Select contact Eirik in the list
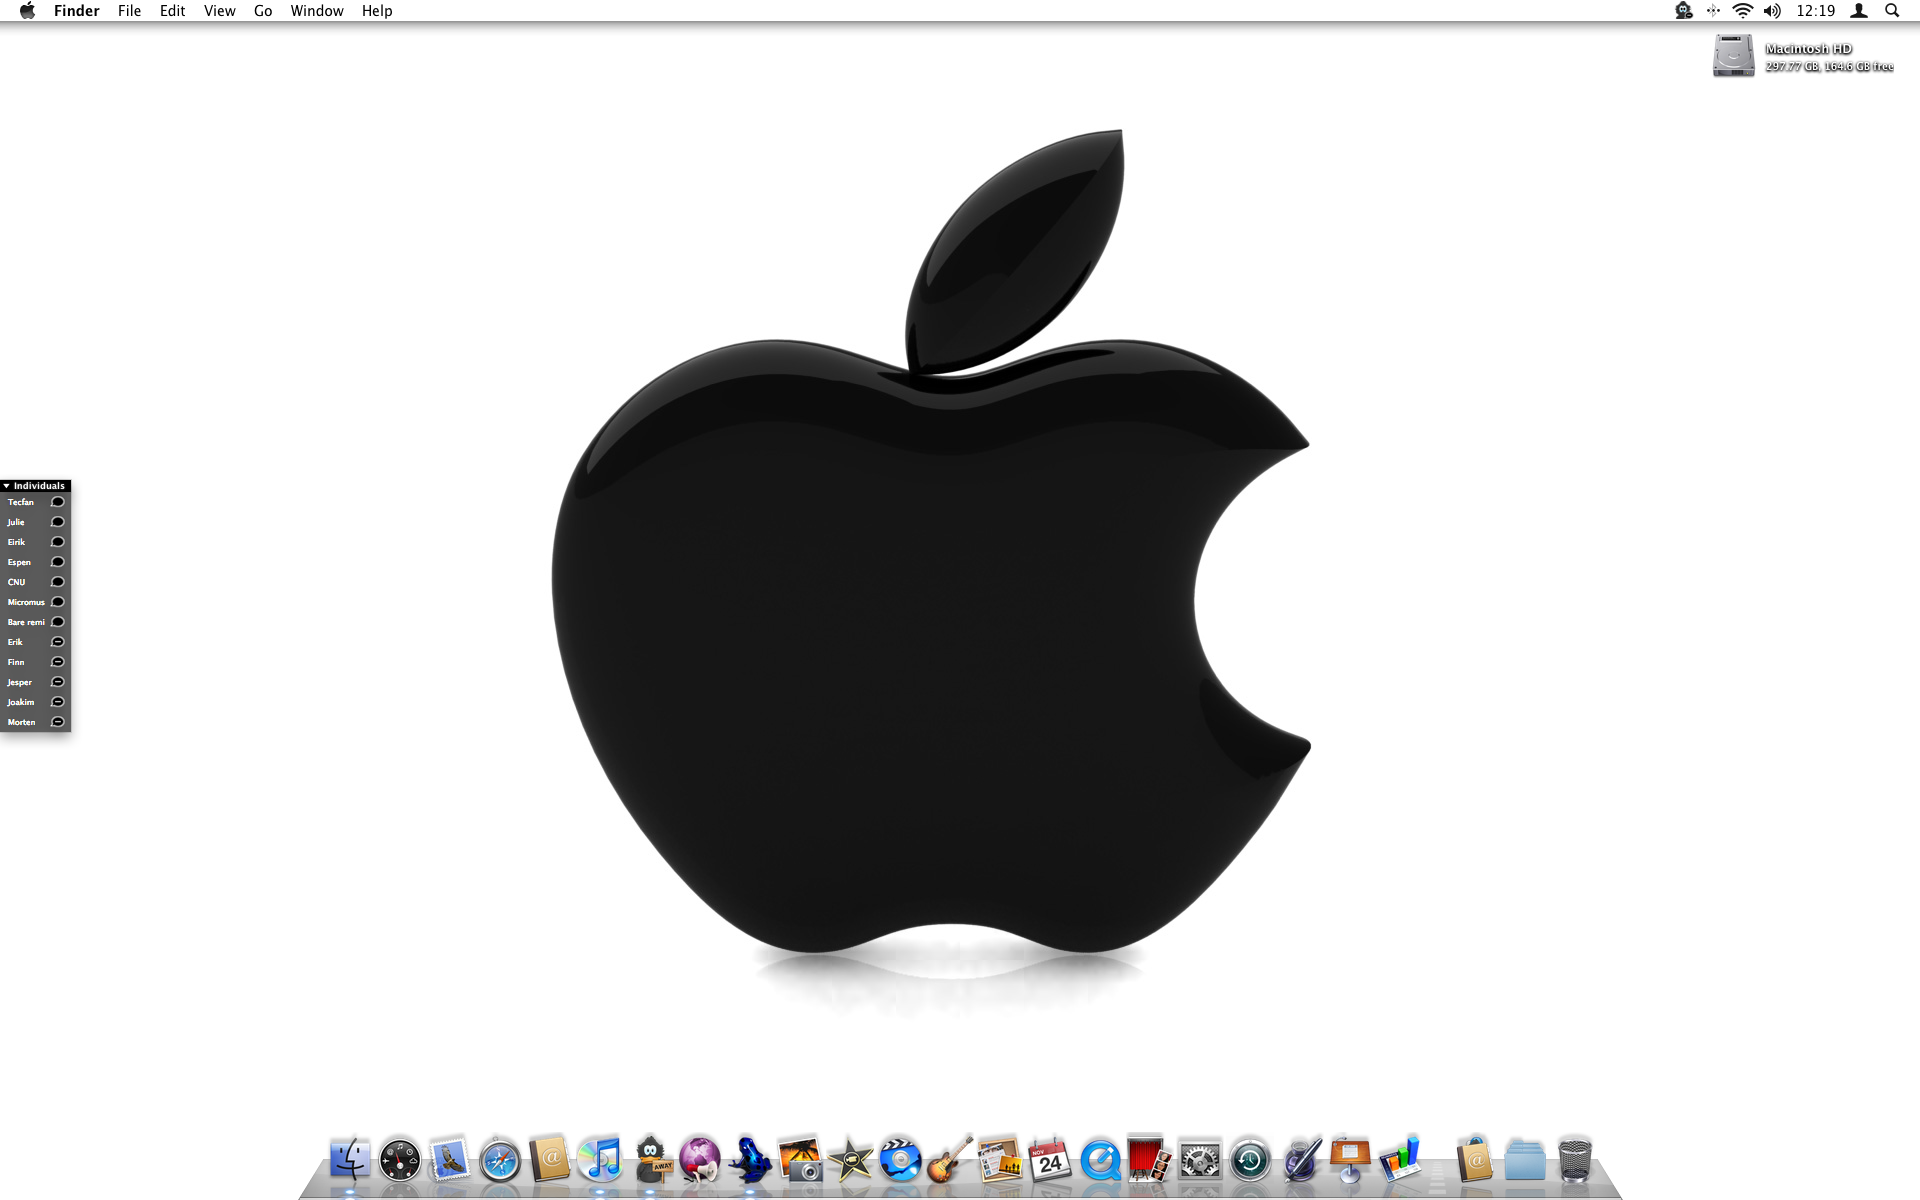The width and height of the screenshot is (1920, 1200). (35, 542)
